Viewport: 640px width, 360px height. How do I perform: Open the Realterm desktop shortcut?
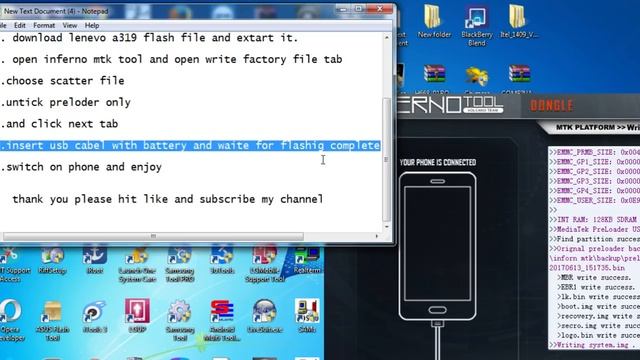[x=307, y=260]
